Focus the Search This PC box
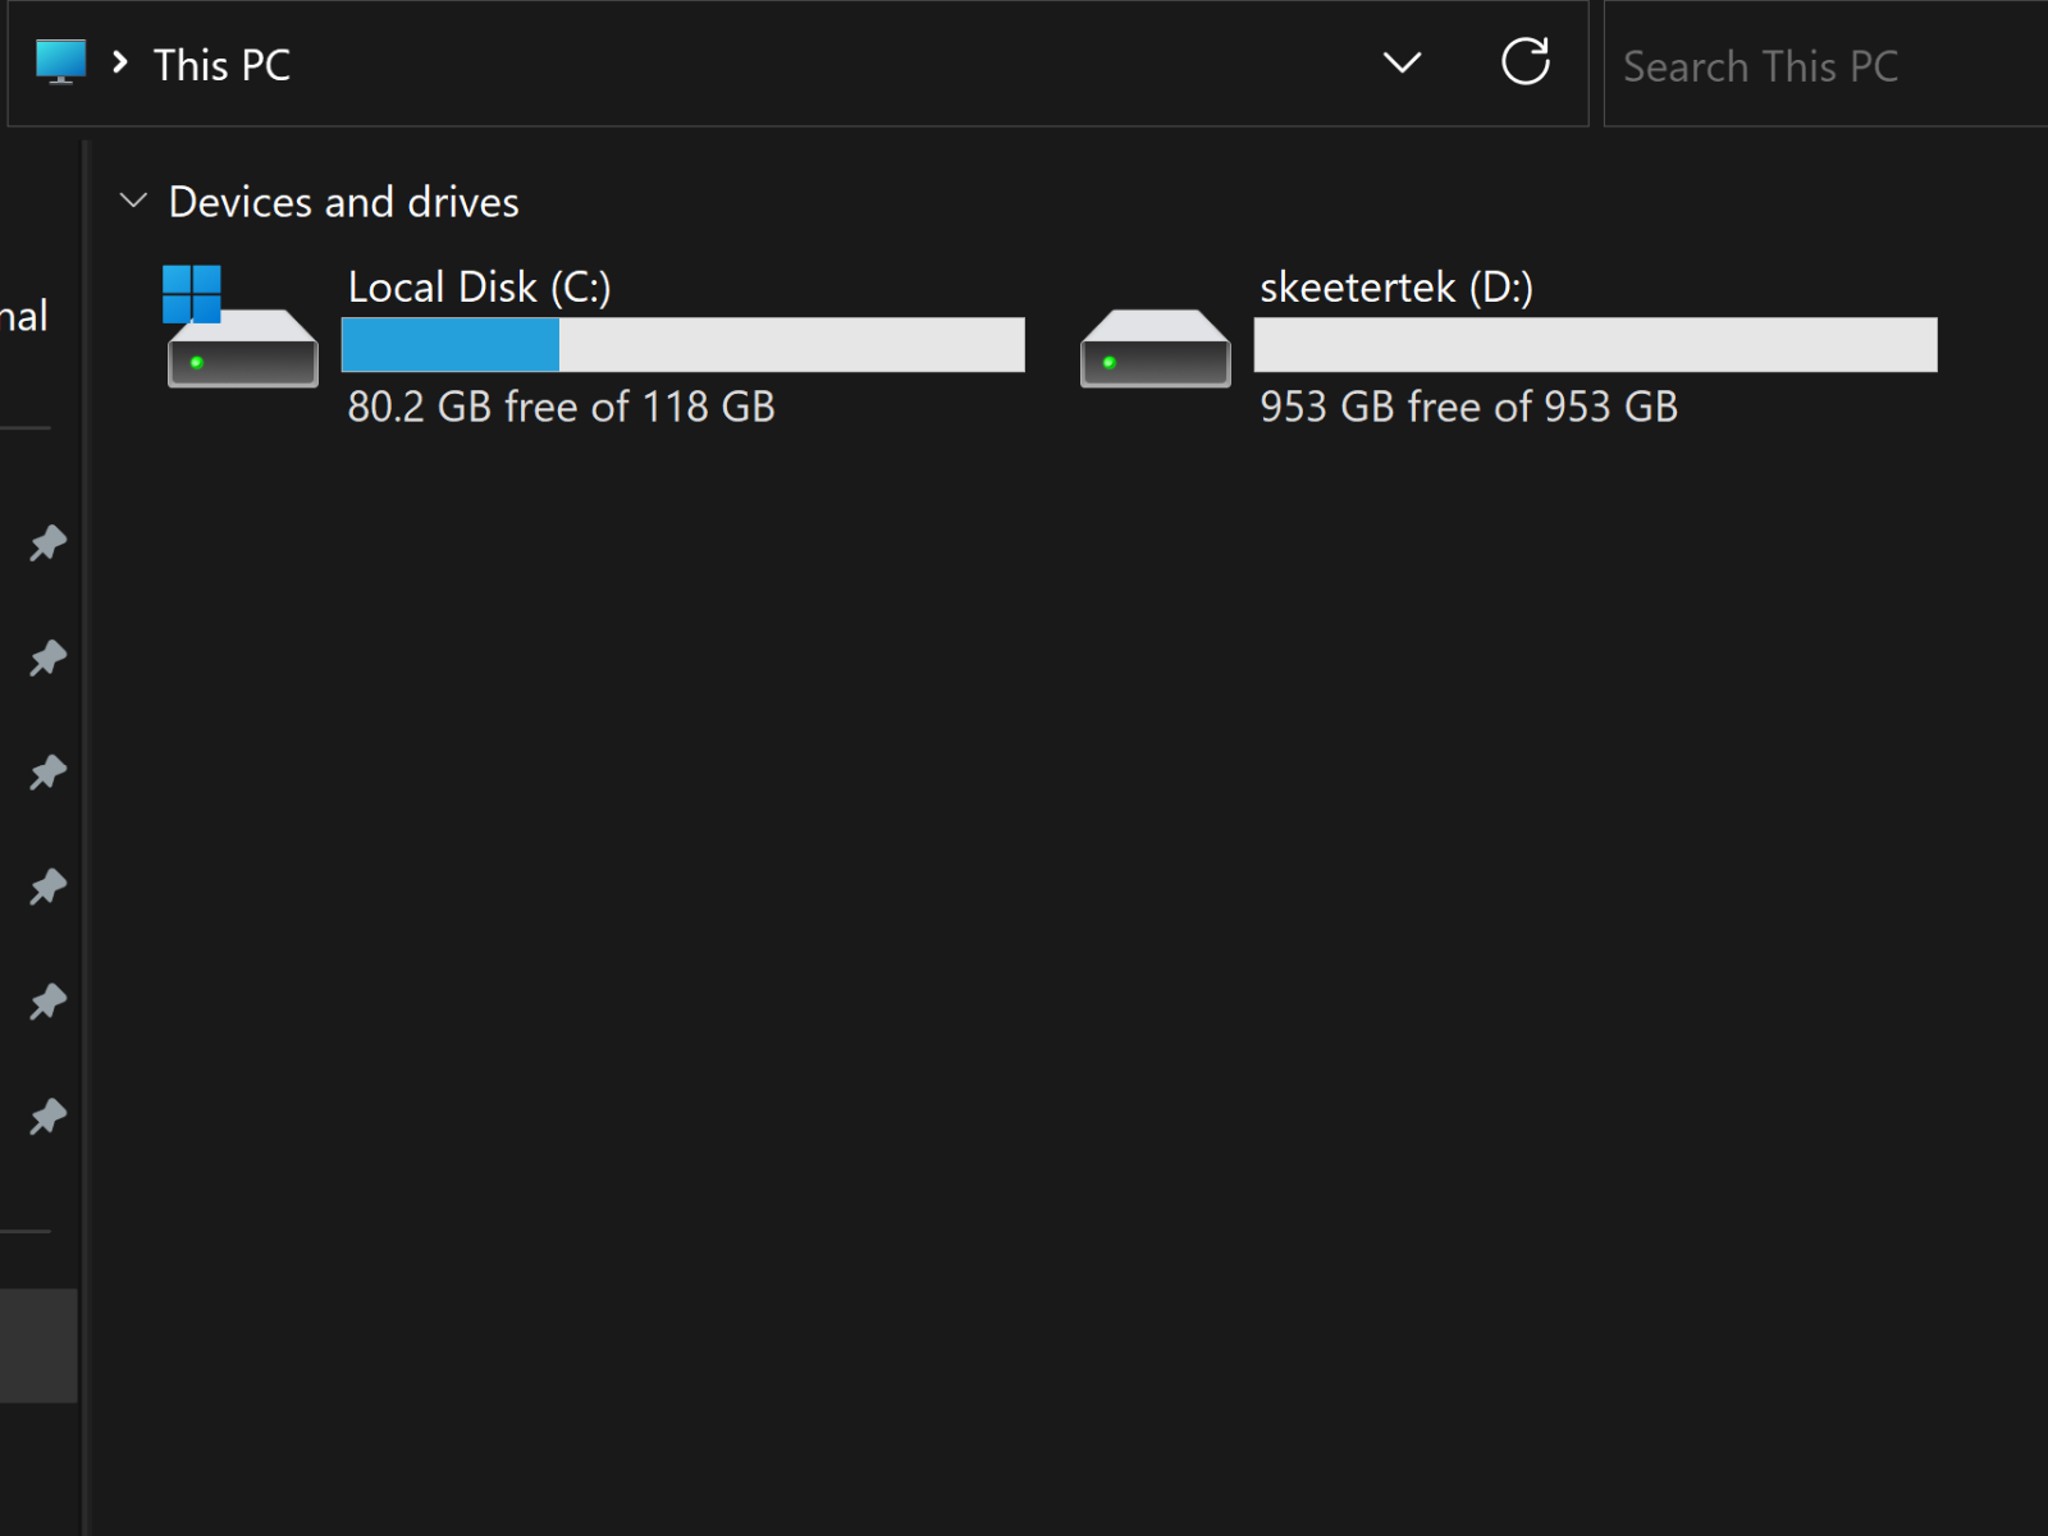The width and height of the screenshot is (2048, 1536). point(1825,66)
